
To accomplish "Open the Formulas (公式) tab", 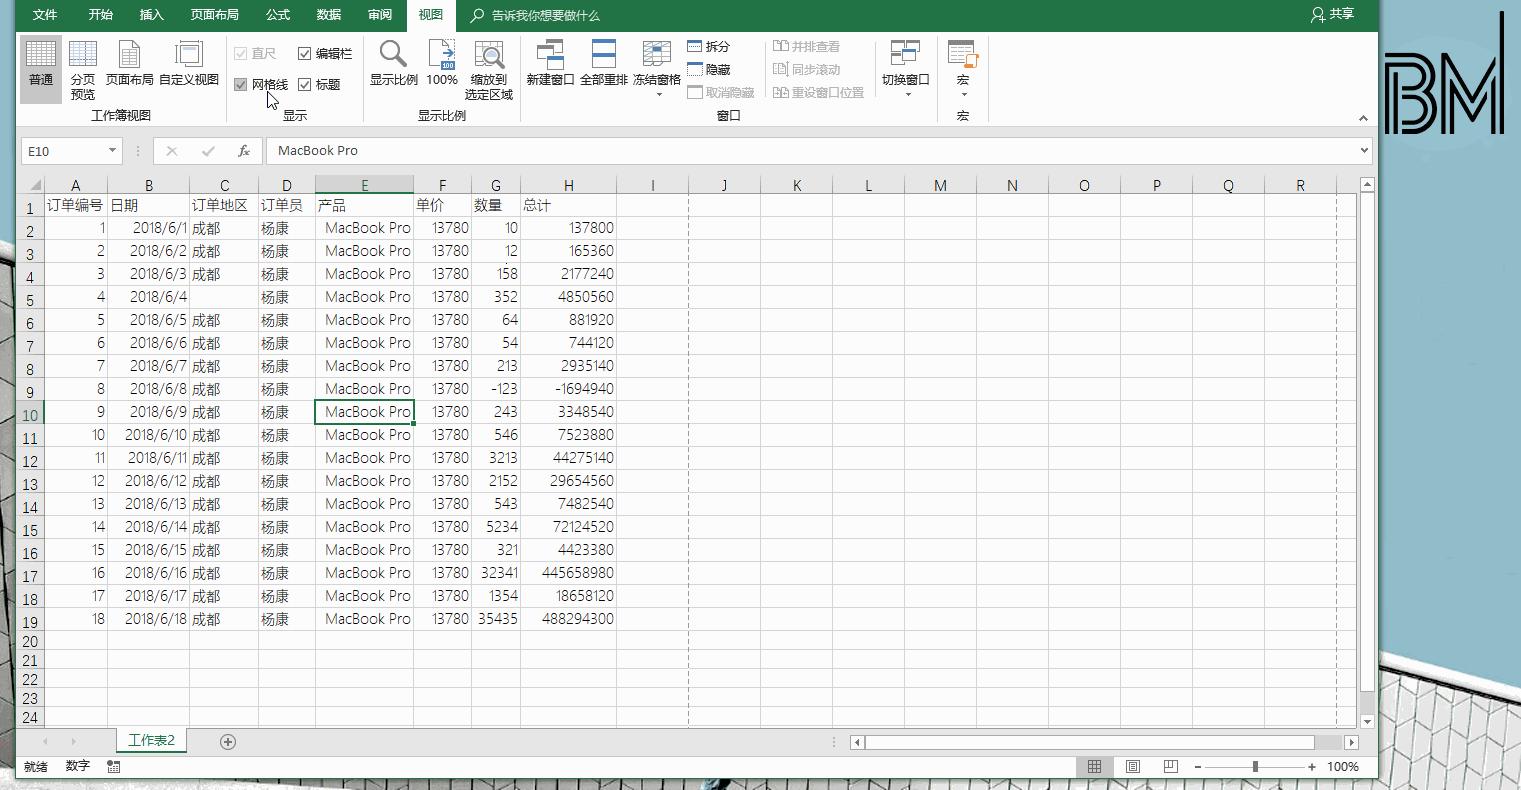I will 278,15.
